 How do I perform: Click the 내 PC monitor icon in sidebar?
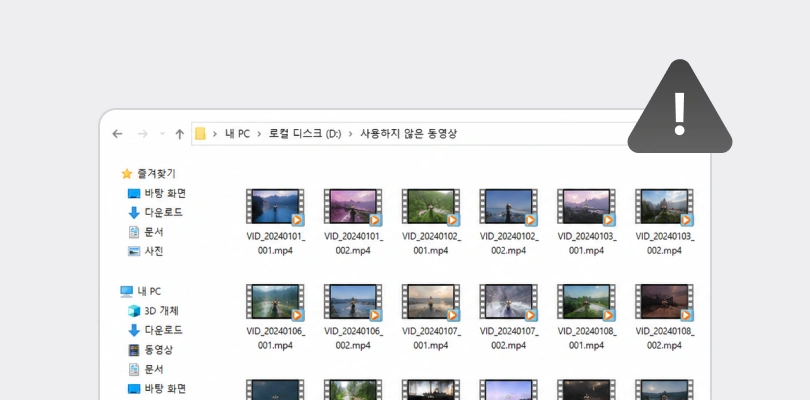[x=127, y=291]
